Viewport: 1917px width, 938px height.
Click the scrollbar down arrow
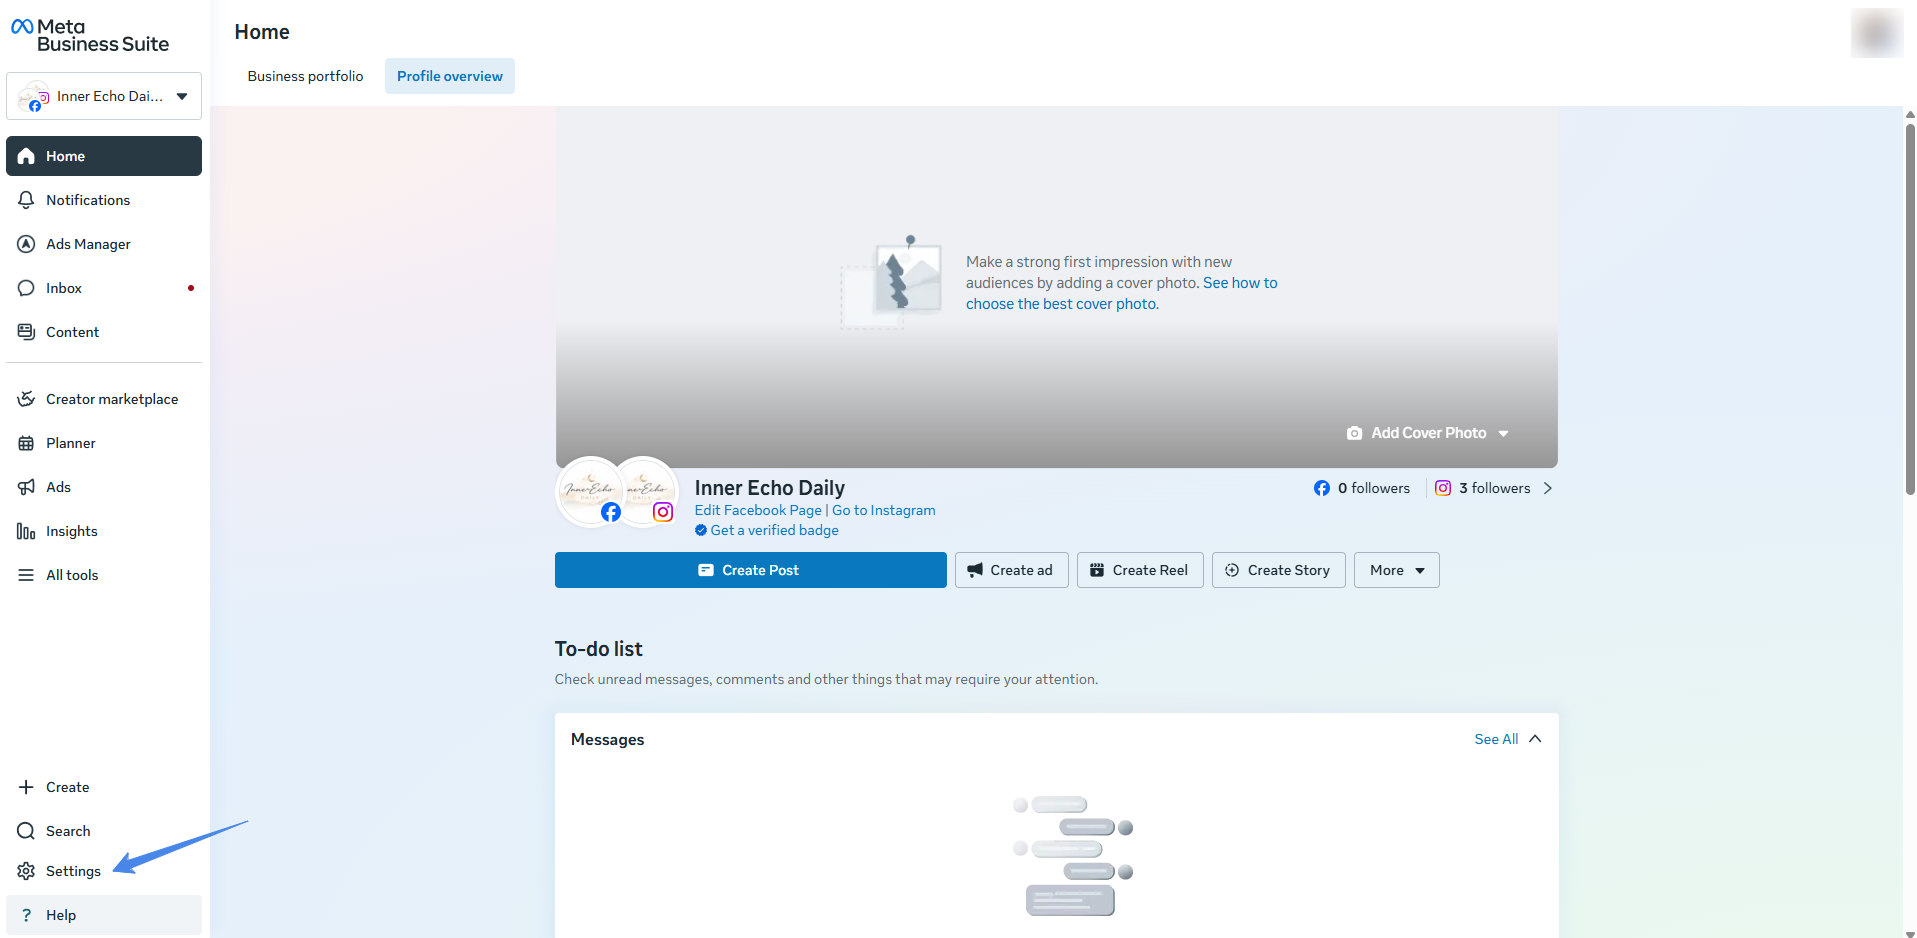coord(1910,933)
